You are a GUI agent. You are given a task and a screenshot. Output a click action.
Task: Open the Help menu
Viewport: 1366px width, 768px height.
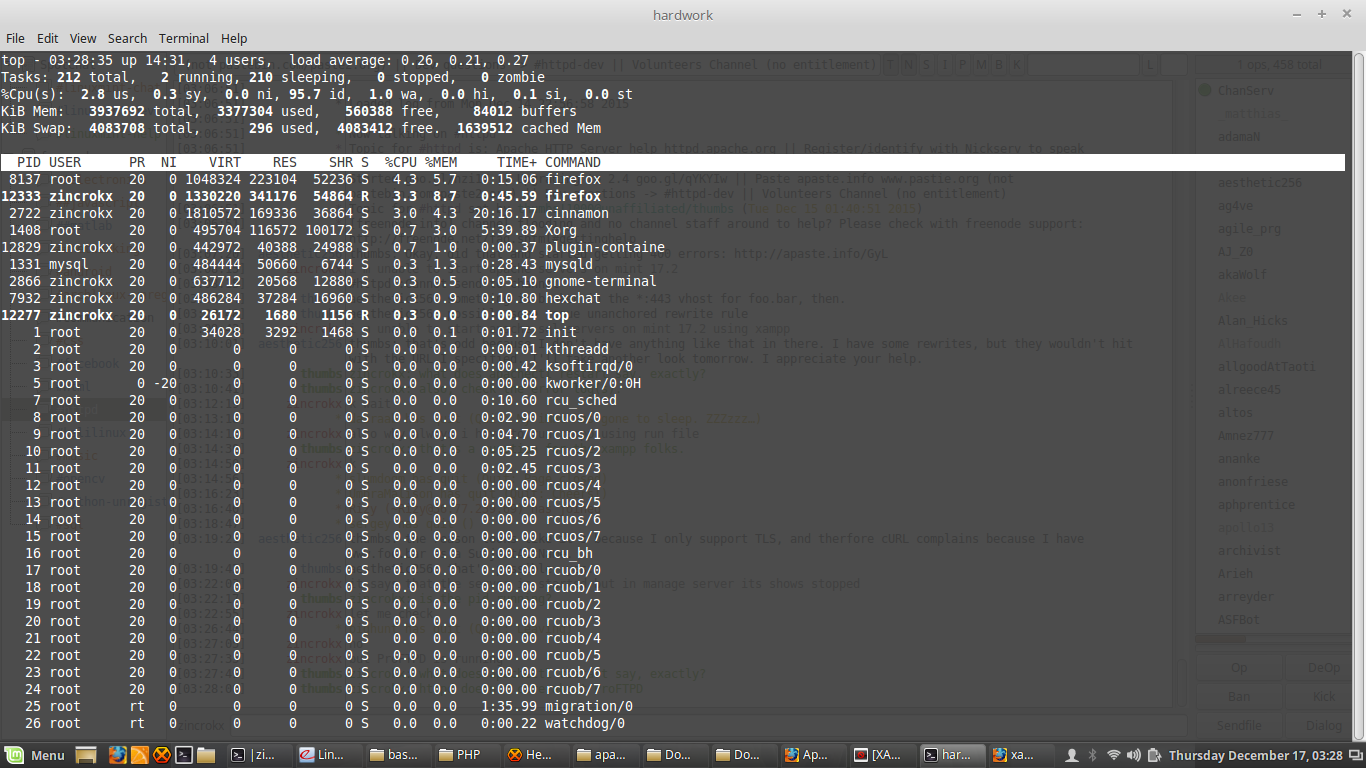click(234, 38)
